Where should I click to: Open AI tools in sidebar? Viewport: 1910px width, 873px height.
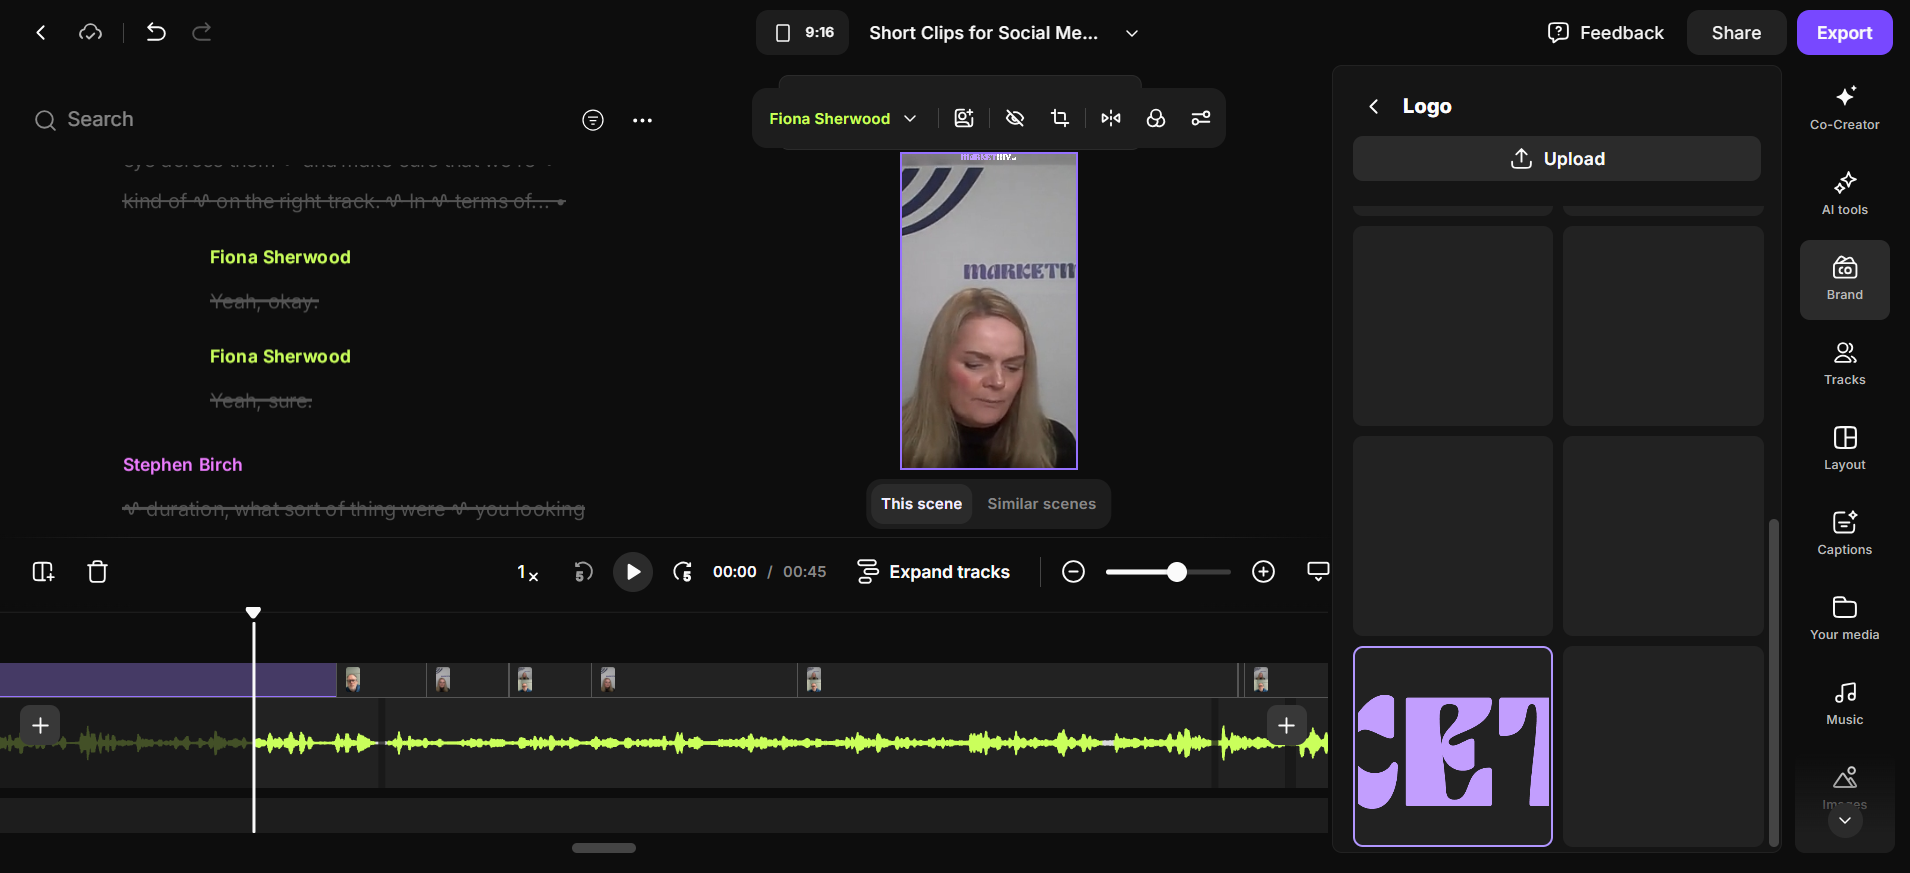1844,194
